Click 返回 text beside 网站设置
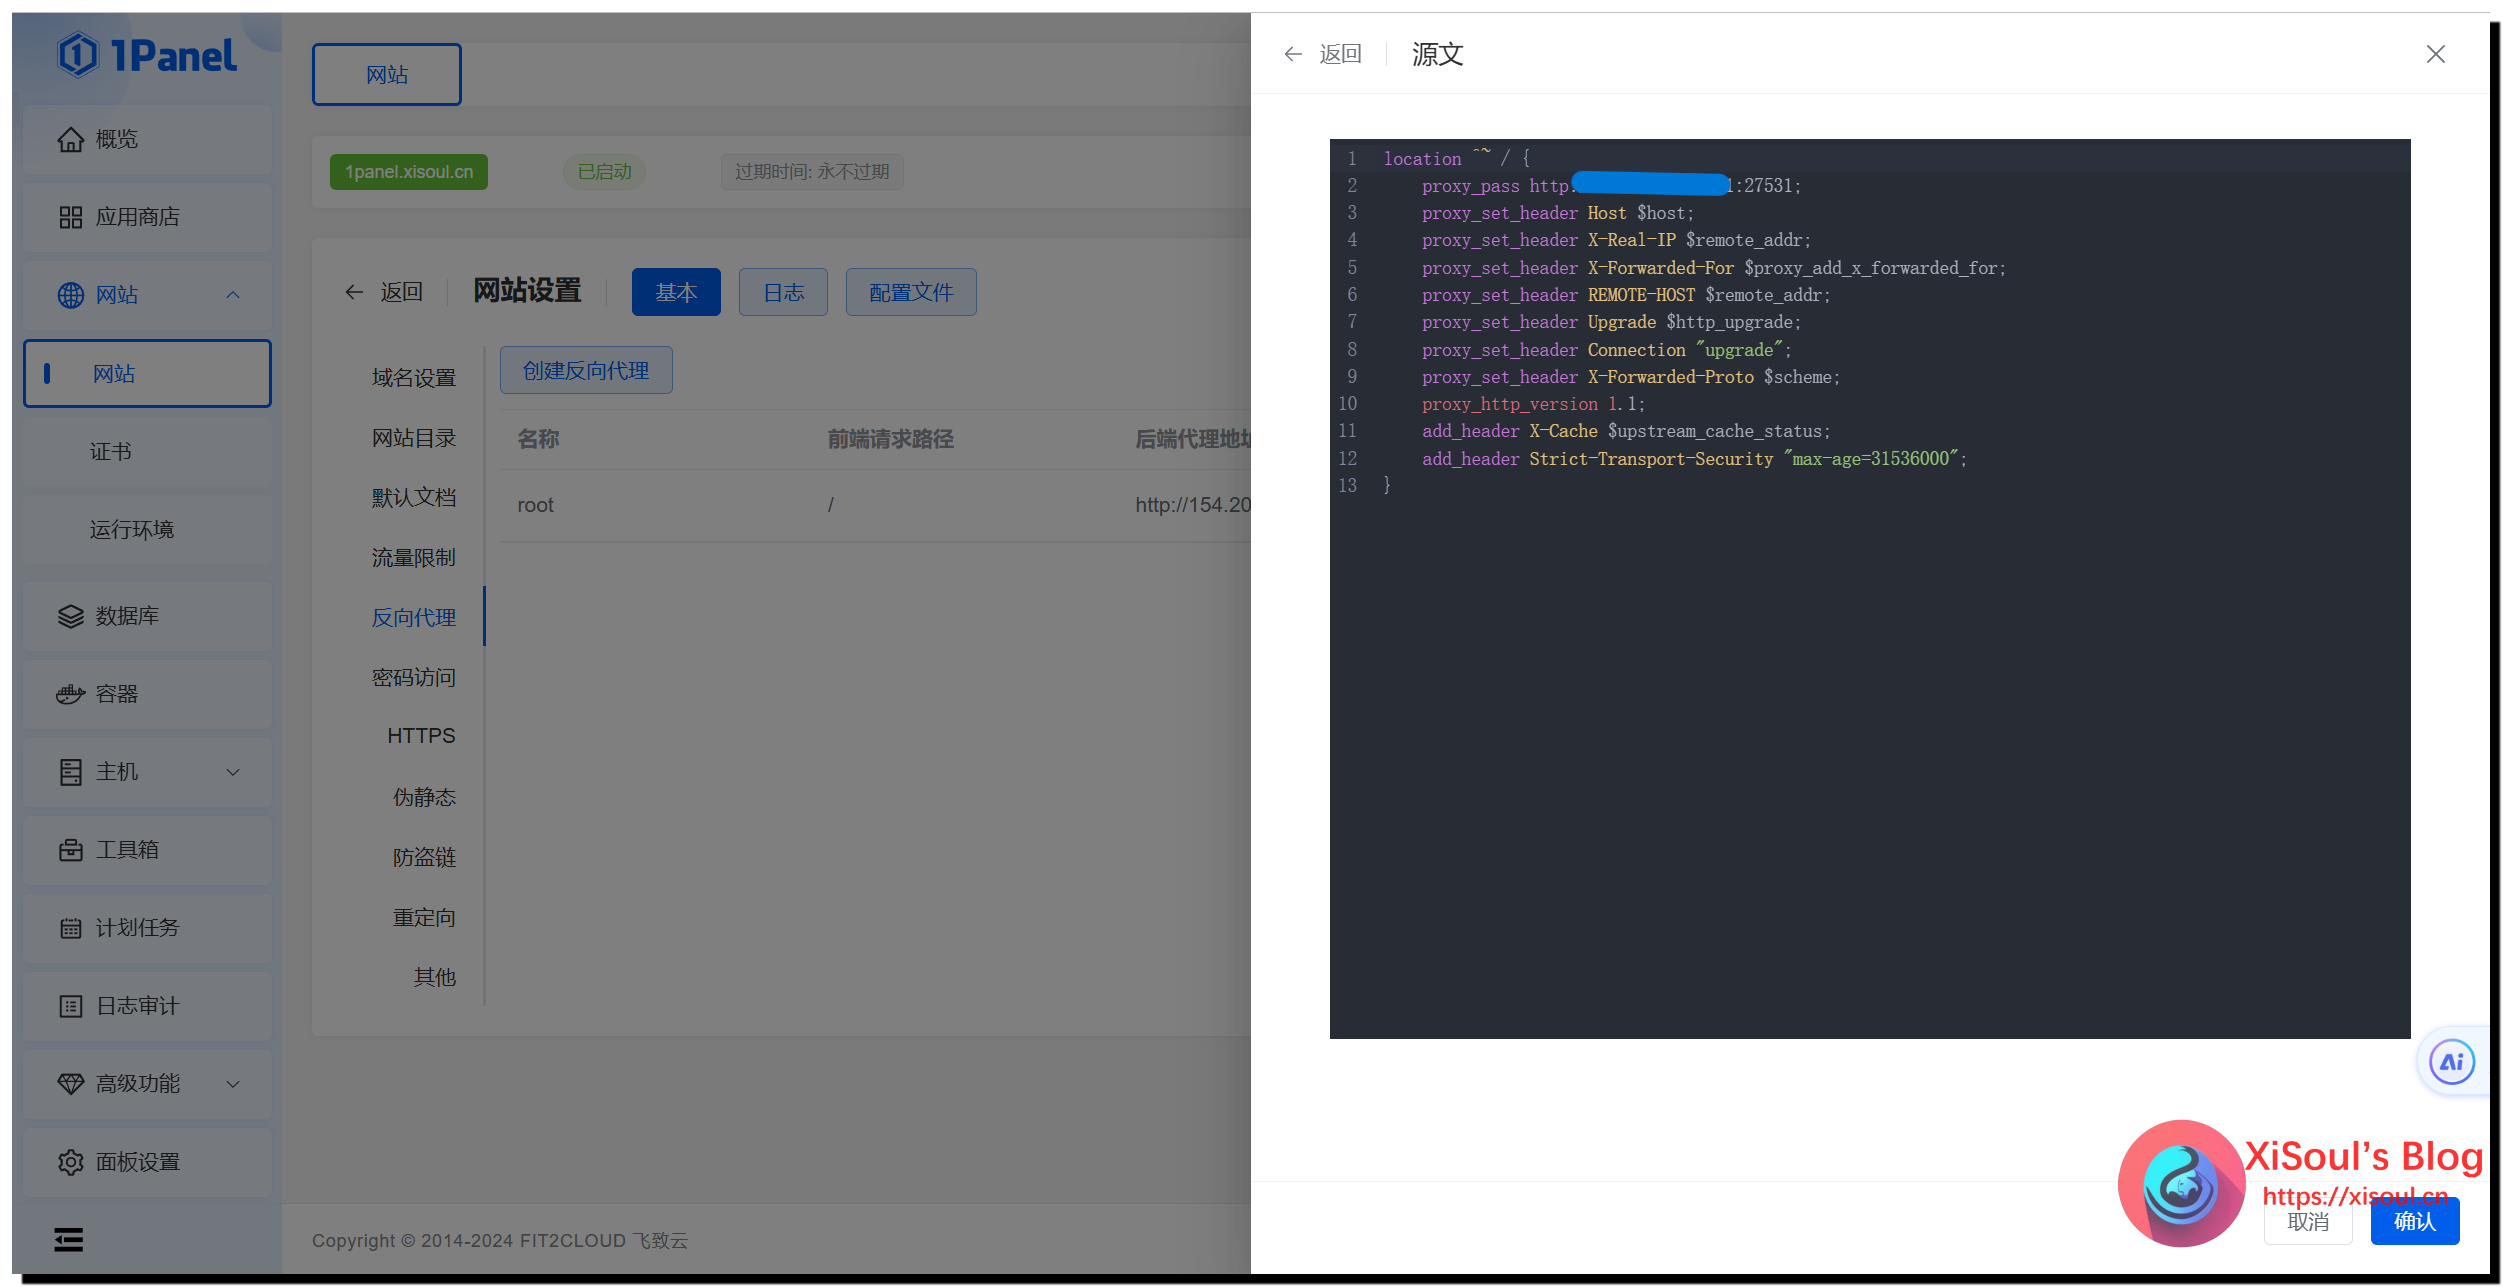 401,292
